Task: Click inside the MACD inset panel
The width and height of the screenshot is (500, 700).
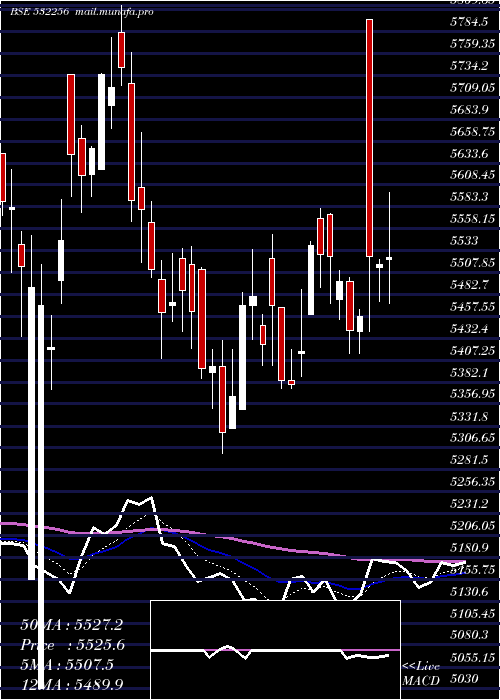Action: pos(275,650)
